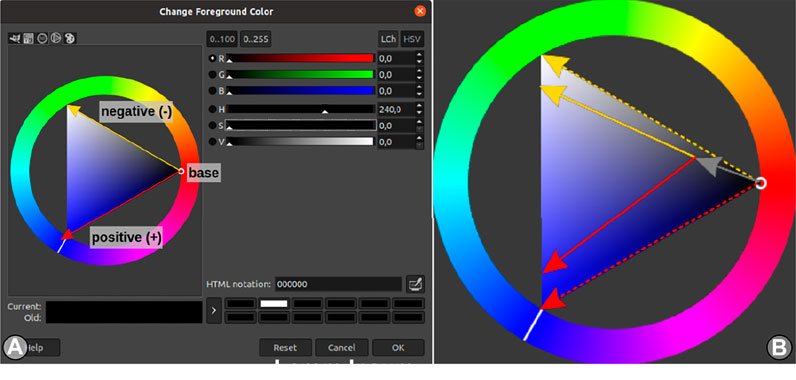The image size is (796, 380).
Task: Select the CMYK color selector icon
Action: coord(28,38)
